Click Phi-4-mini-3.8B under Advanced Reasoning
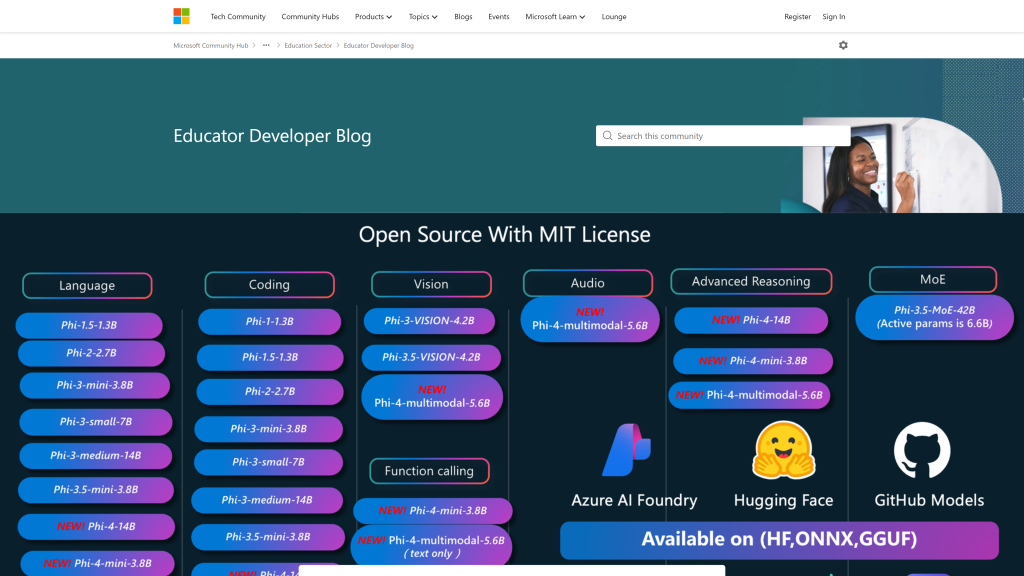Viewport: 1024px width, 576px height. [x=753, y=360]
